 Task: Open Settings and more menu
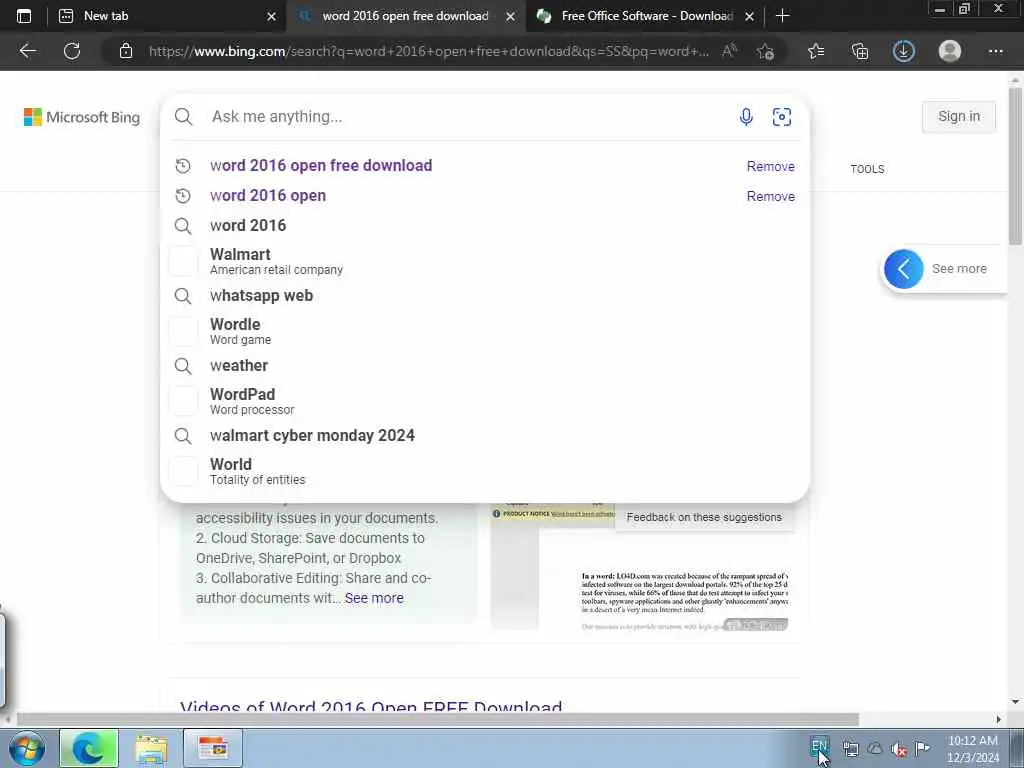[x=995, y=51]
